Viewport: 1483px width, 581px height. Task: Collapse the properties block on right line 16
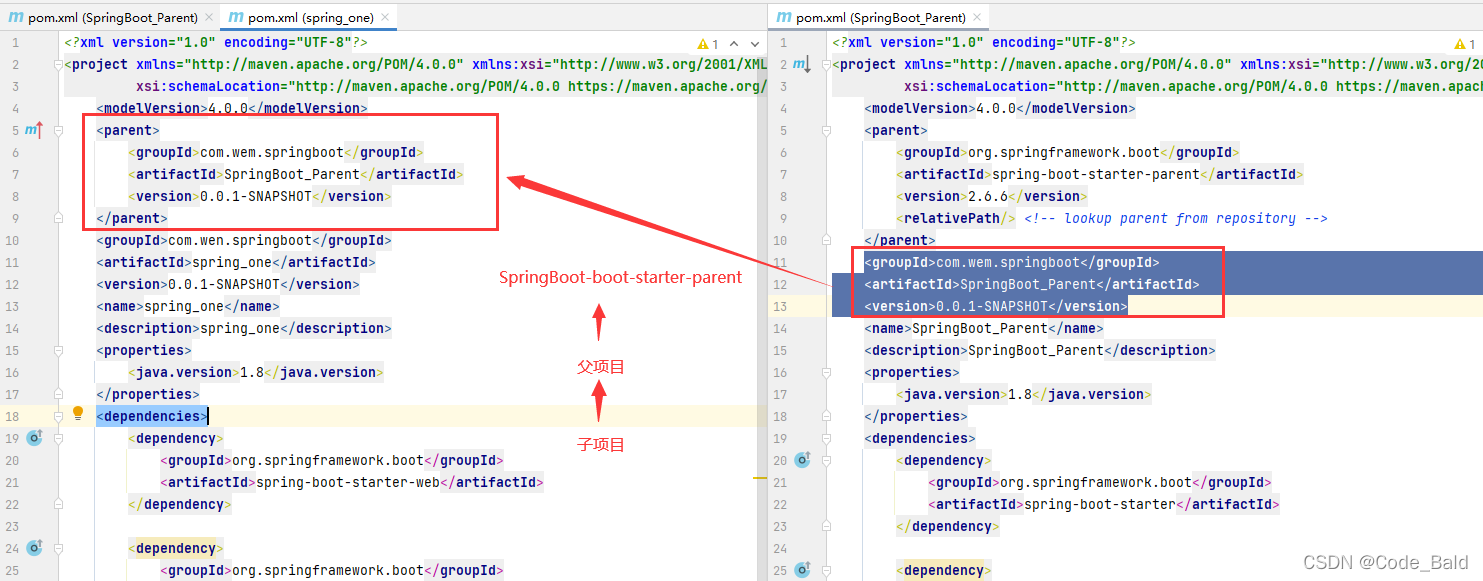pos(826,372)
